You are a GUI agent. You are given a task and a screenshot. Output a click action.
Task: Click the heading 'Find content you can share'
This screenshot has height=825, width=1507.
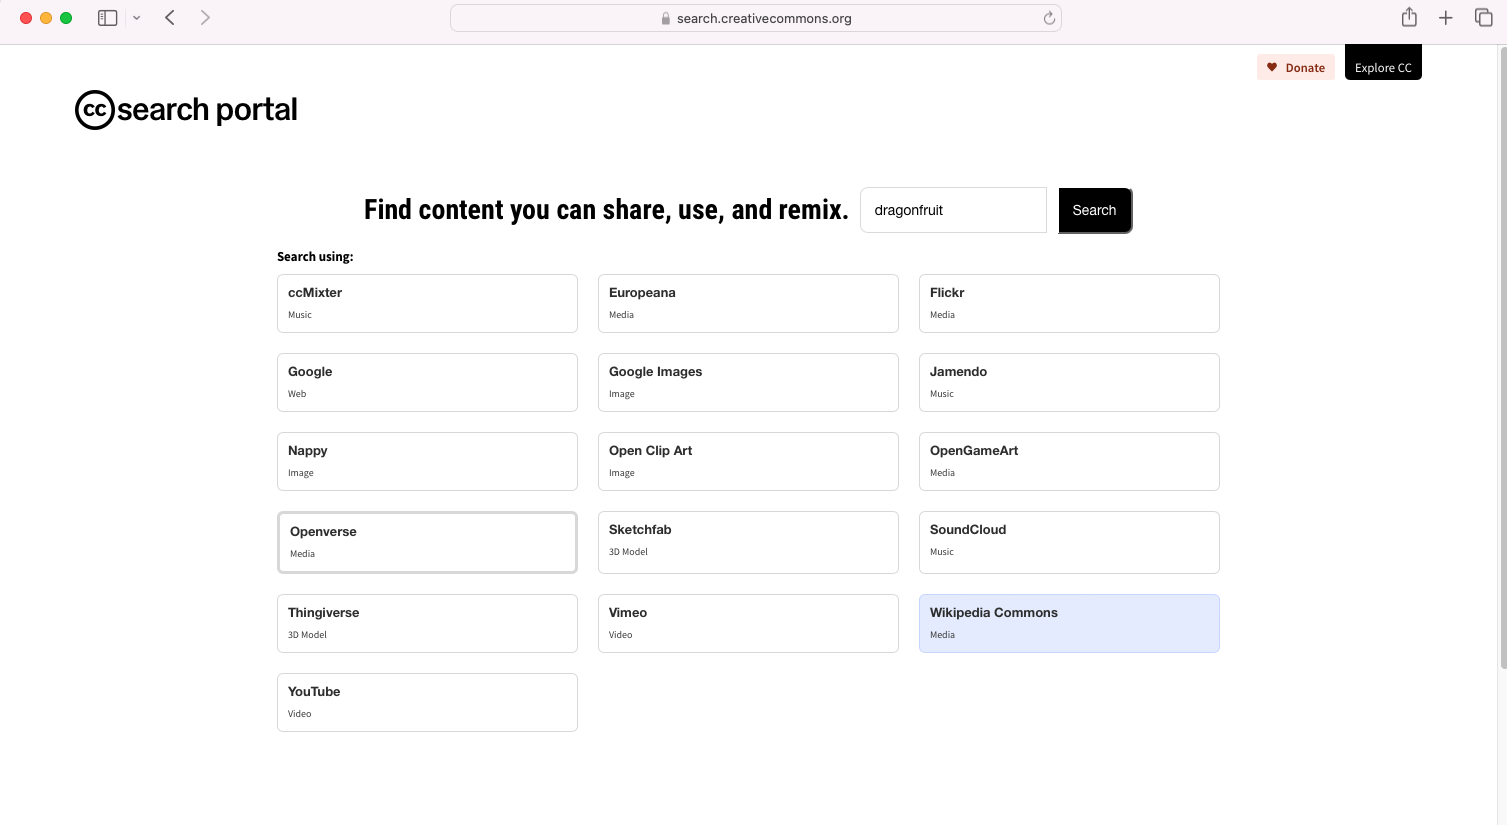pos(606,210)
